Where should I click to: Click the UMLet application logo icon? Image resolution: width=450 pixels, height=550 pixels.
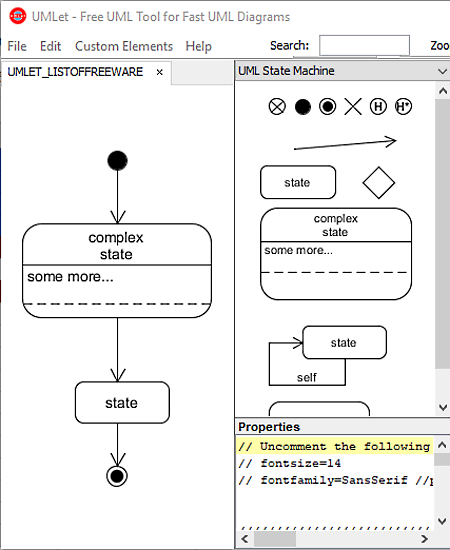pos(18,16)
